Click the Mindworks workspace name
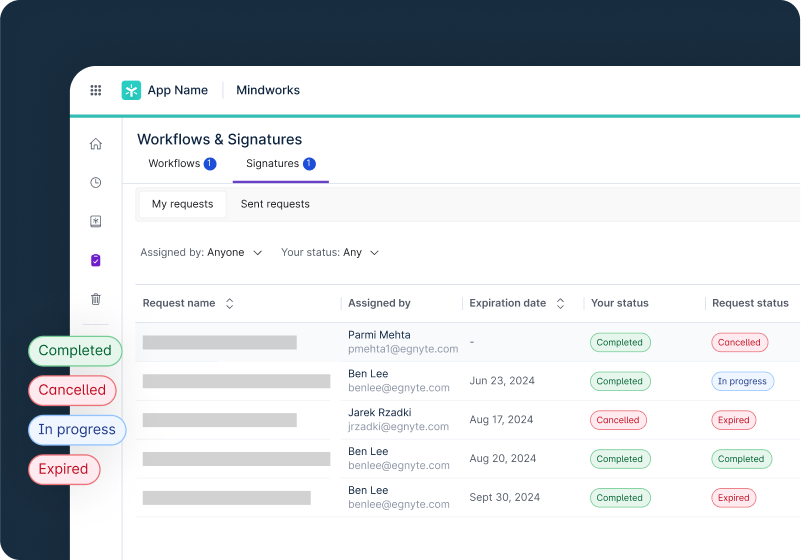This screenshot has height=560, width=801. click(267, 90)
